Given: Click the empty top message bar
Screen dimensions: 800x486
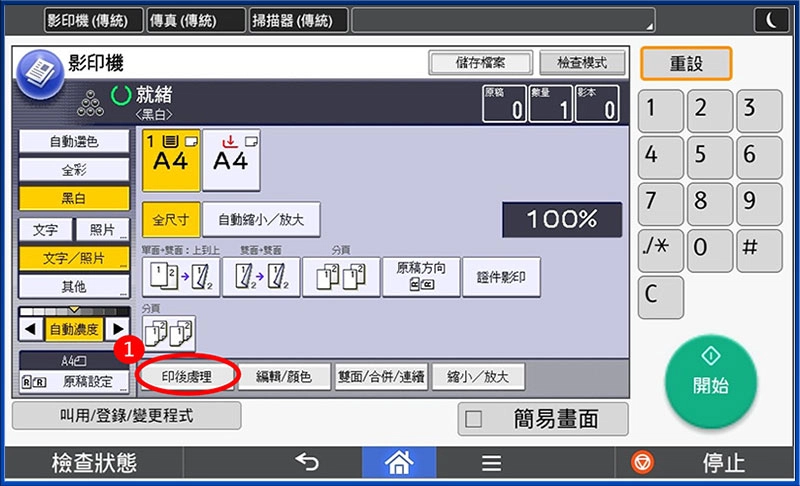Looking at the screenshot, I should 504,20.
